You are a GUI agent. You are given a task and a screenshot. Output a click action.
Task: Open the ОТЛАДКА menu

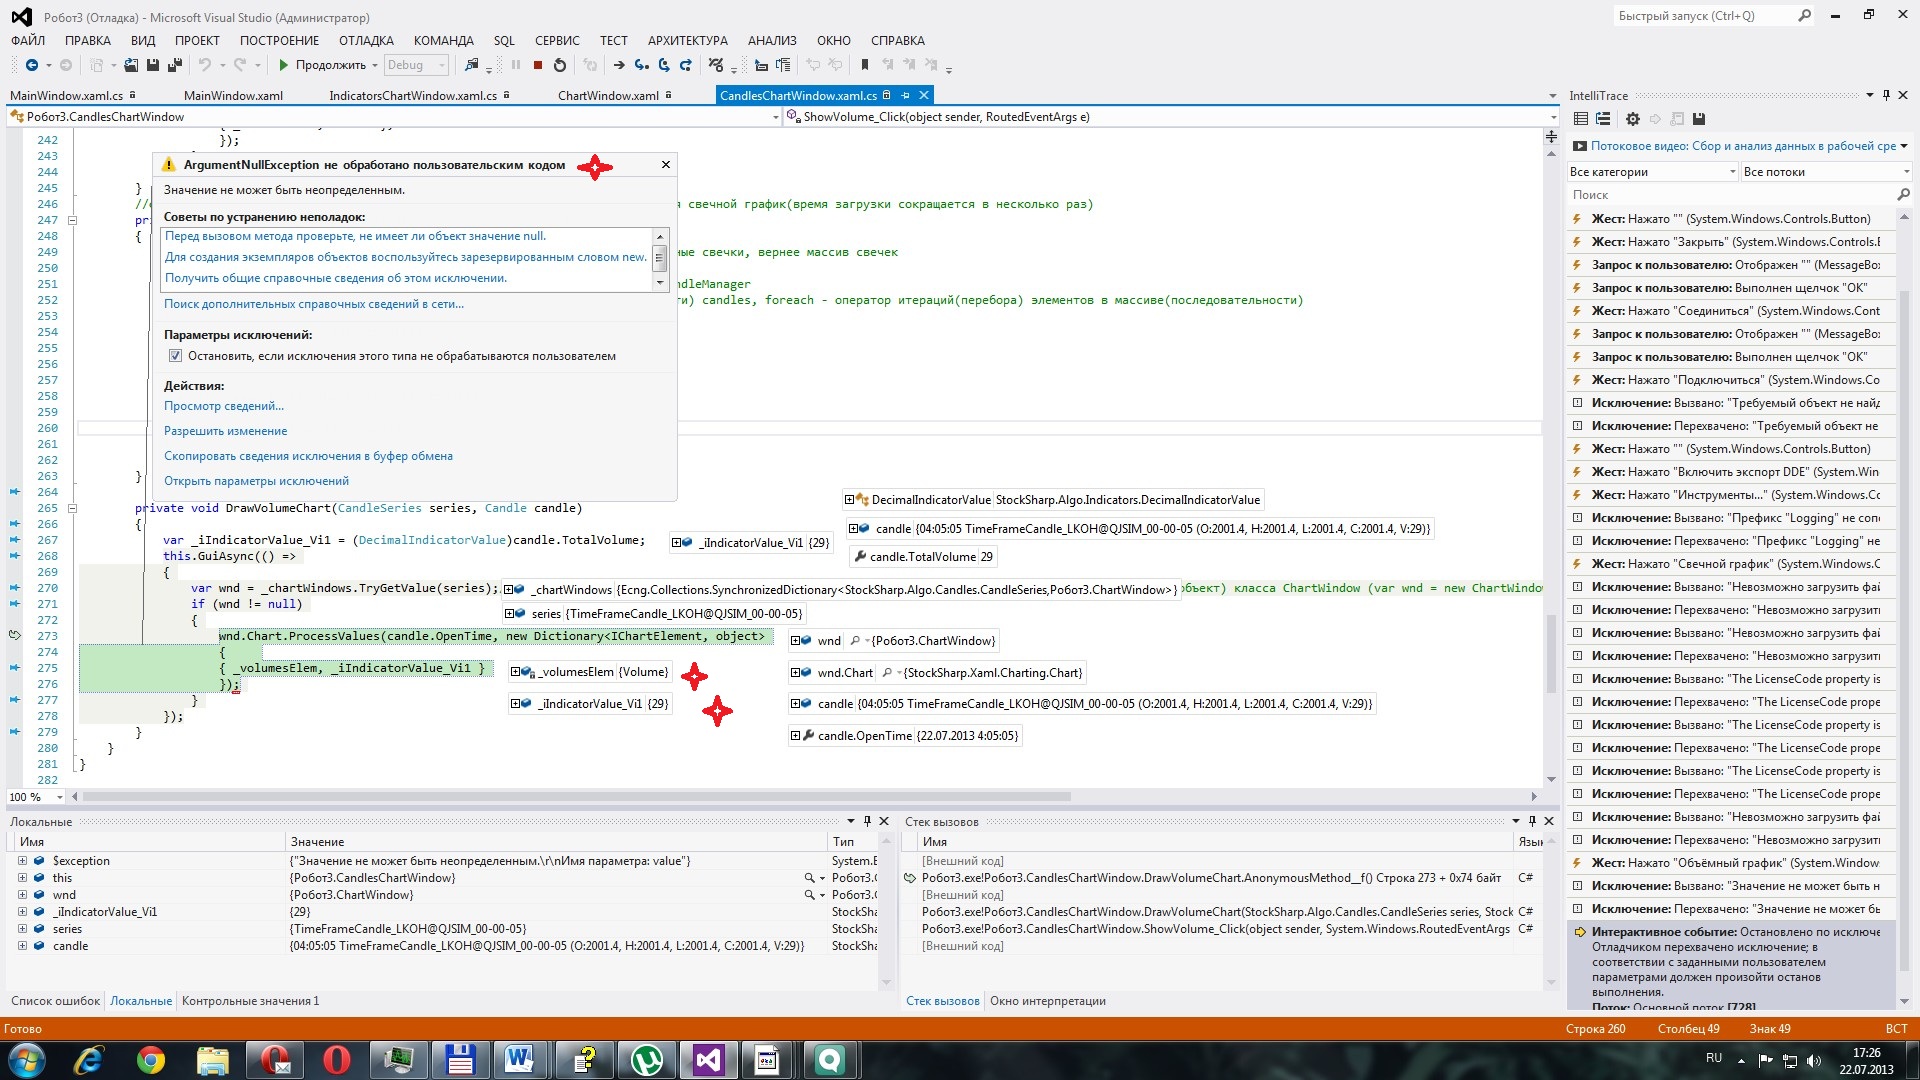[366, 41]
